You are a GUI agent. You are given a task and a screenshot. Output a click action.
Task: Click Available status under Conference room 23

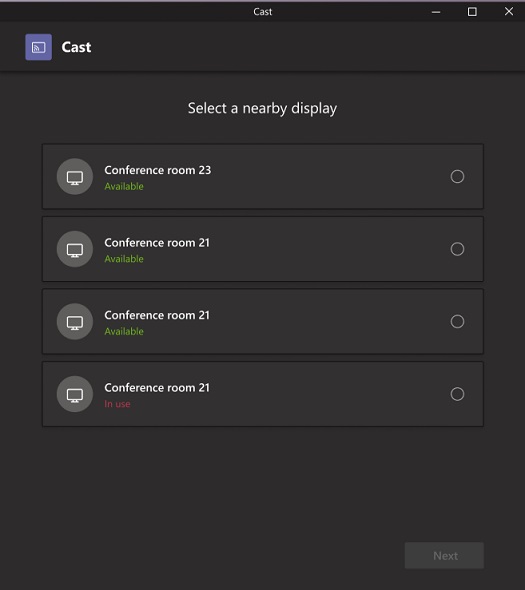(124, 186)
